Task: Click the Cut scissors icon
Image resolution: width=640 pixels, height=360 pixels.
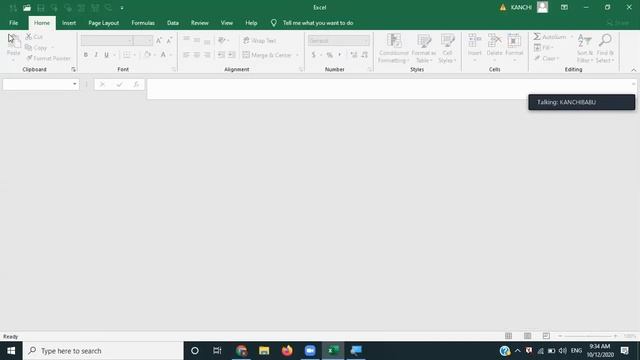Action: click(29, 37)
